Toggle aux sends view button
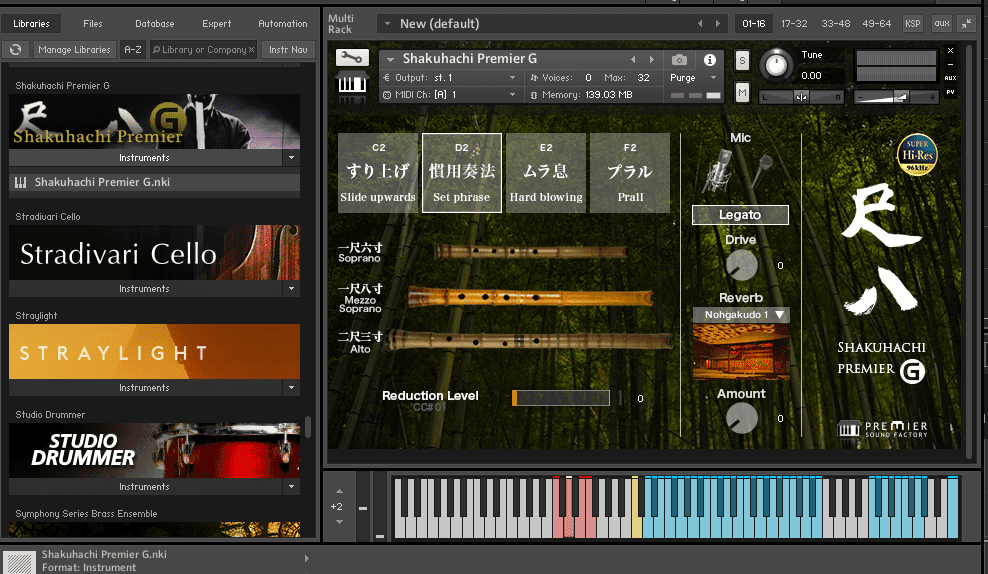Image resolution: width=988 pixels, height=574 pixels. [x=942, y=23]
